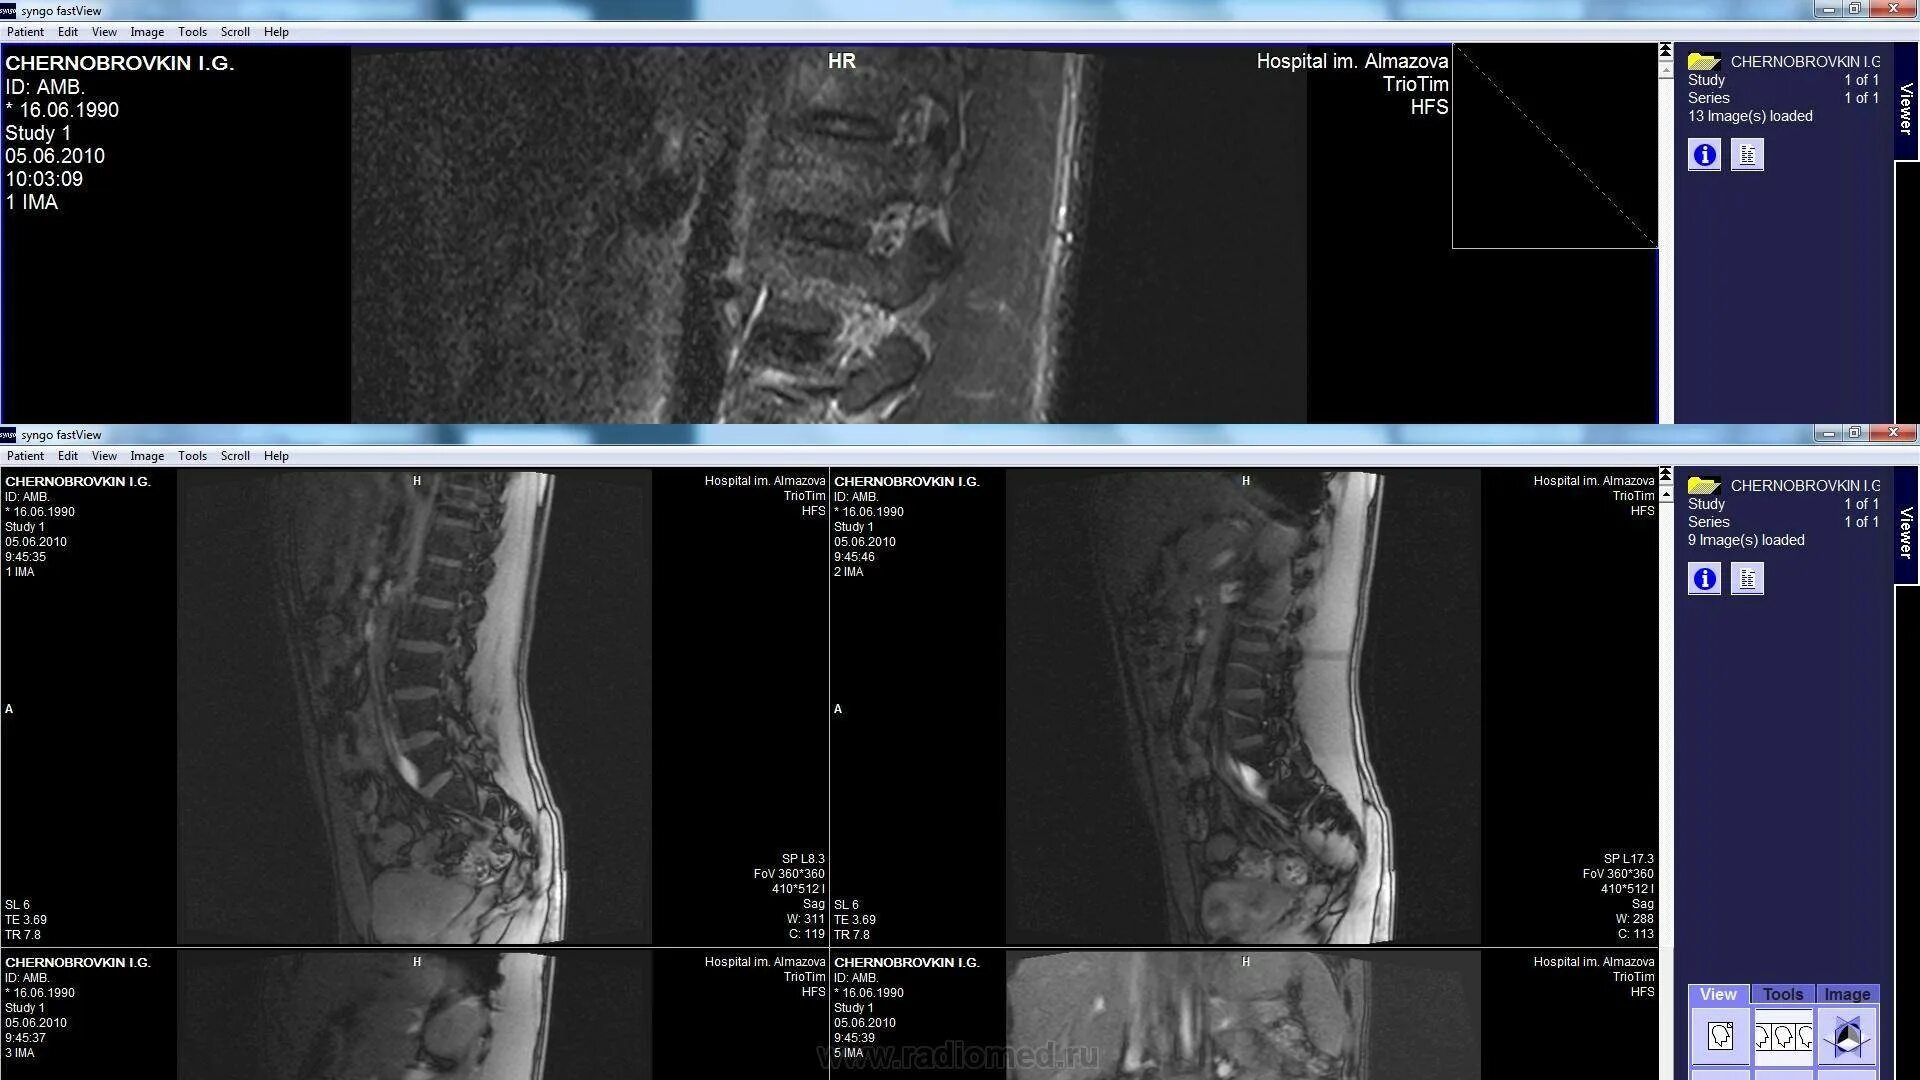The width and height of the screenshot is (1920, 1080).
Task: Open Image menu in top window
Action: pos(147,32)
